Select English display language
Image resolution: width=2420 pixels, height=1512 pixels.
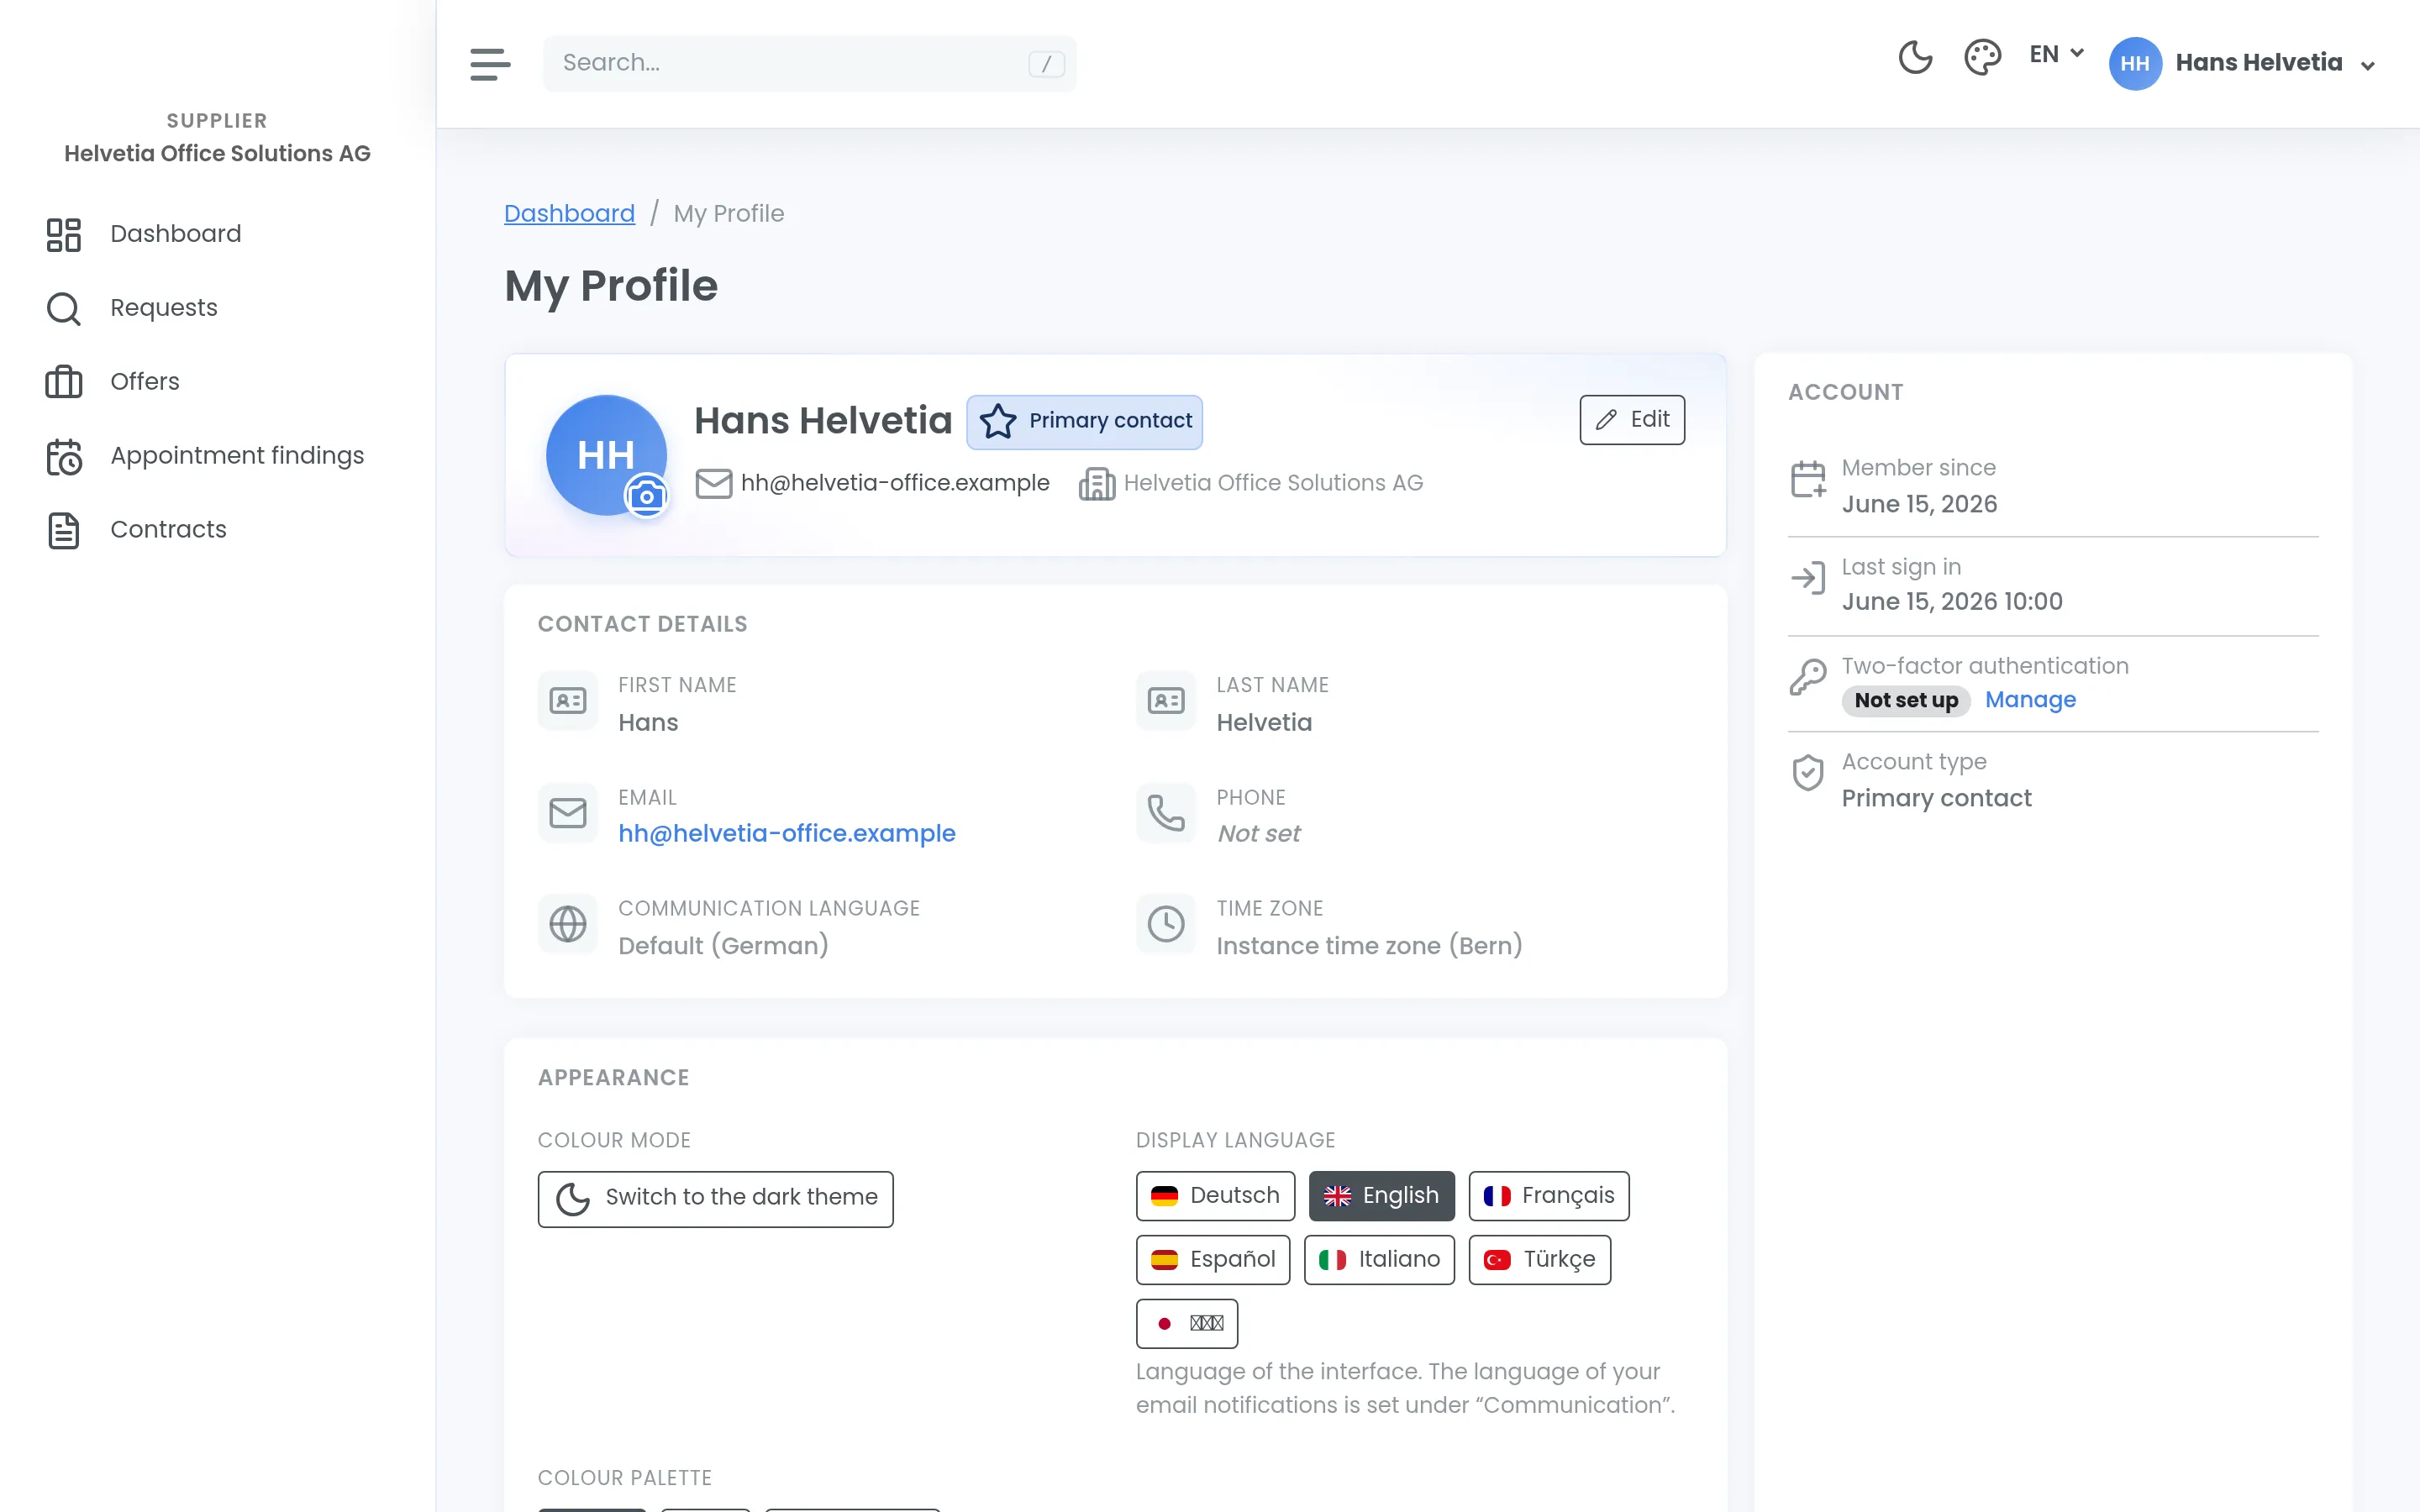[x=1381, y=1196]
